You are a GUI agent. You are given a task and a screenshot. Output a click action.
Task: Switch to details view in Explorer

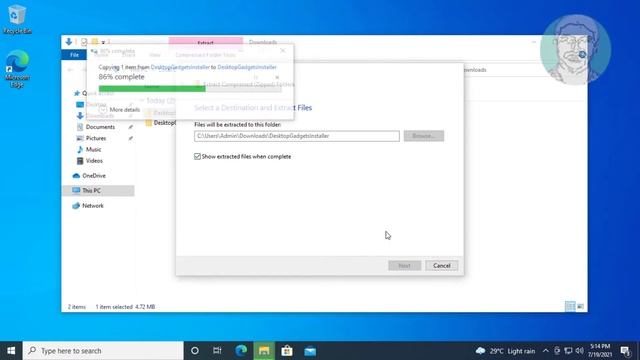(x=570, y=306)
